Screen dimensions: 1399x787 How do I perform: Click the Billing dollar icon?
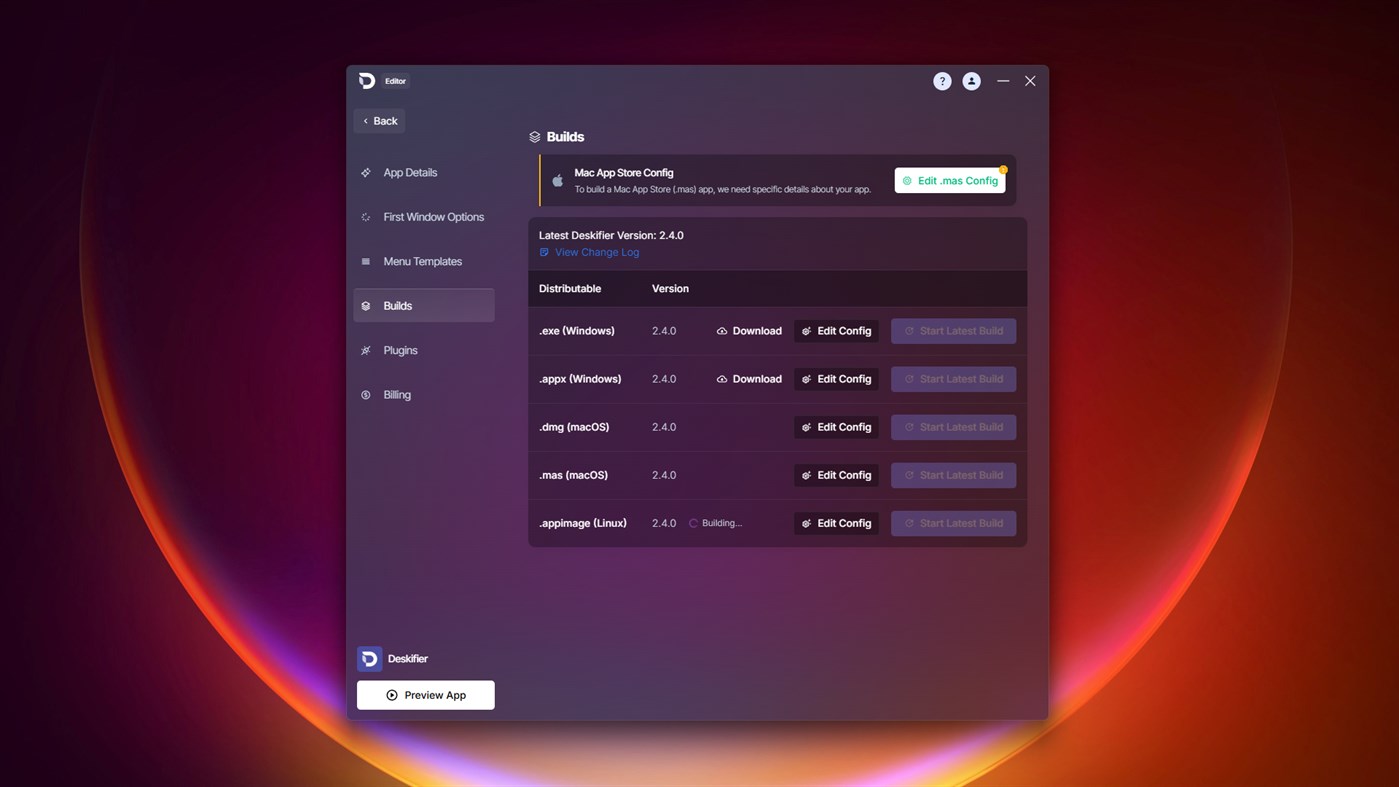pyautogui.click(x=366, y=395)
